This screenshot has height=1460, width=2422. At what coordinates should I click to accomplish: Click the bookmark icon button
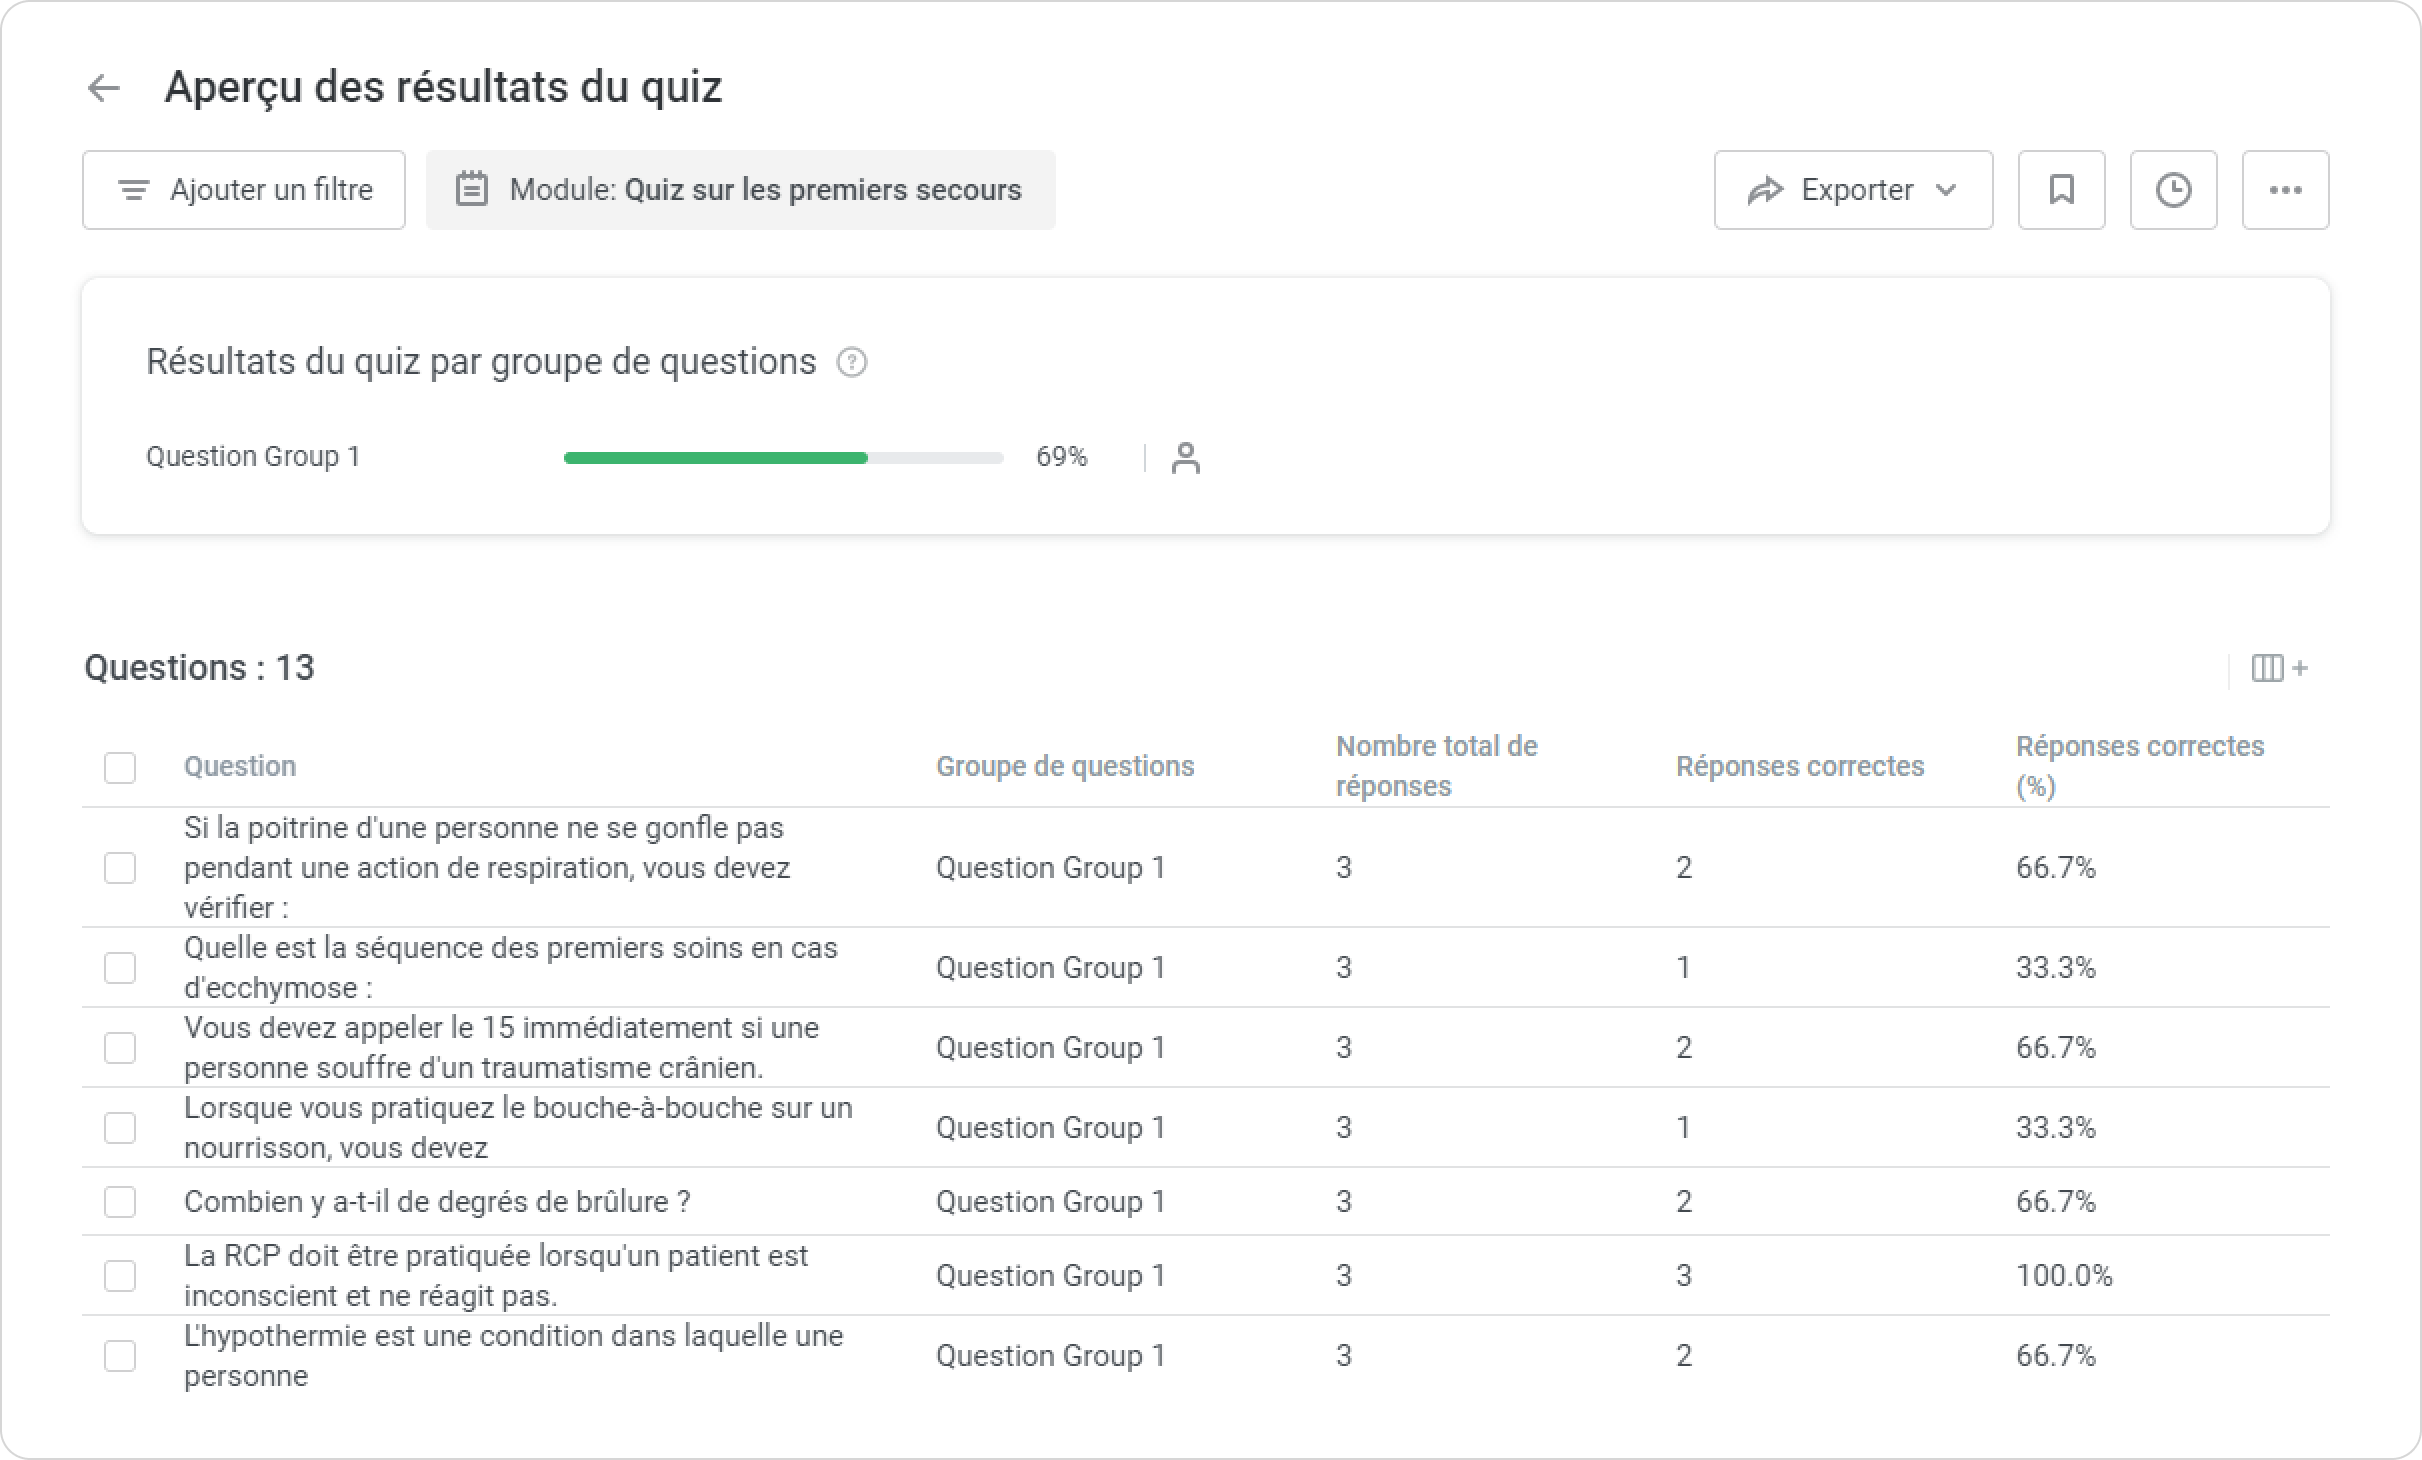2061,190
